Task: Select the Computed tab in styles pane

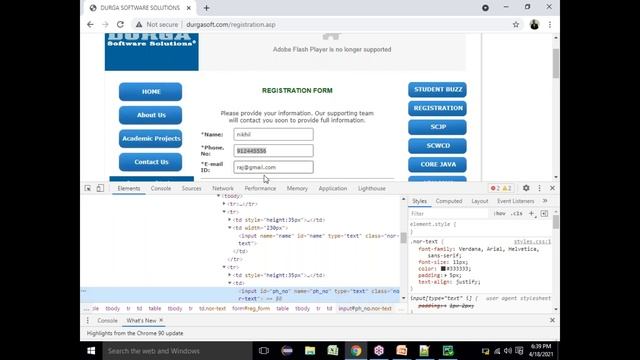Action: point(449,201)
